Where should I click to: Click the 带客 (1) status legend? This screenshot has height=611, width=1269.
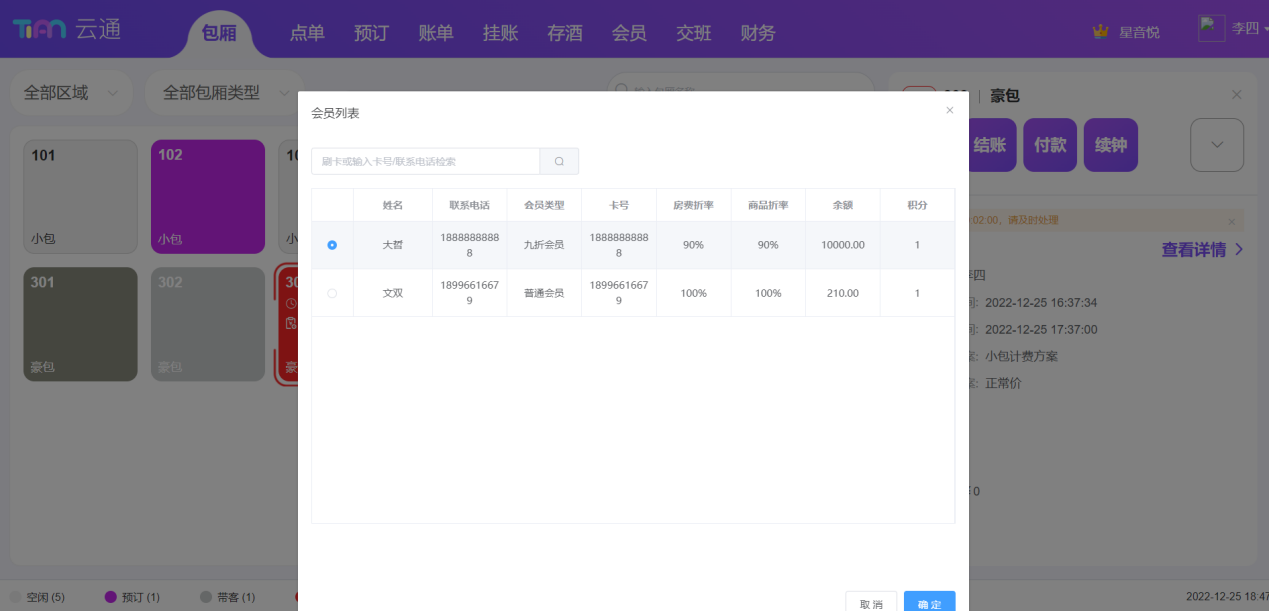(x=227, y=597)
